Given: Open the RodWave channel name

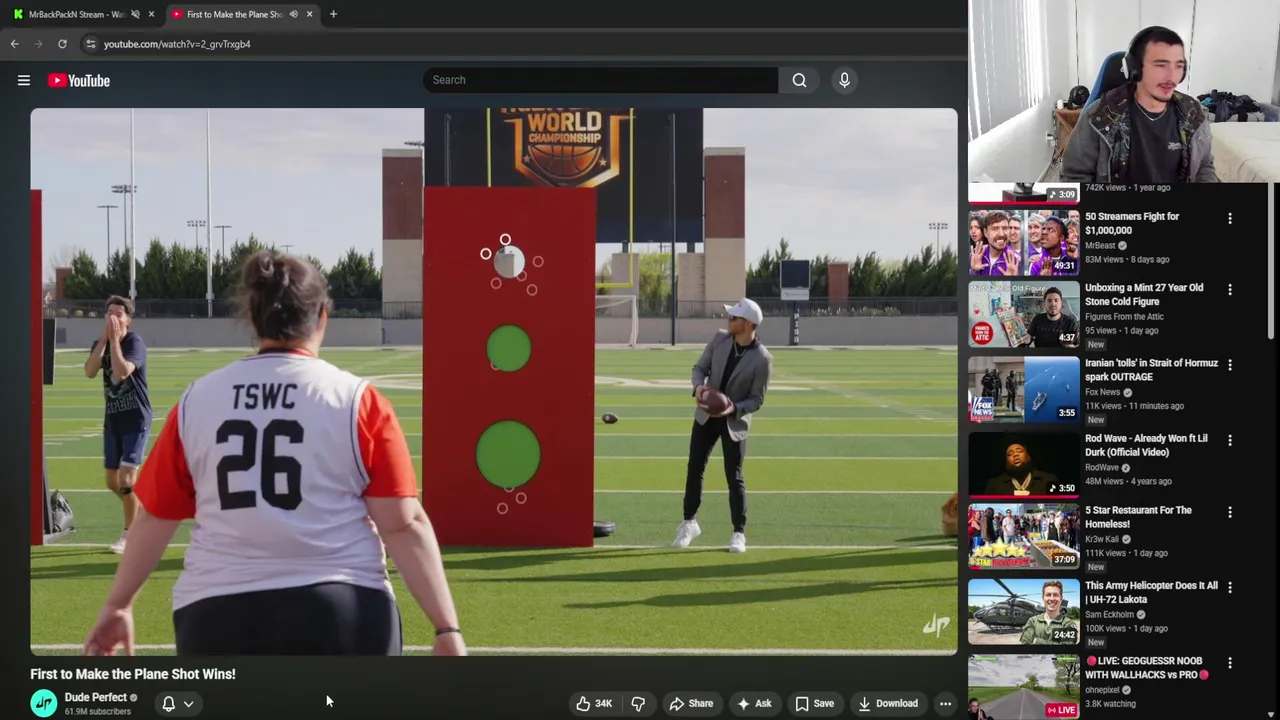Looking at the screenshot, I should (1102, 467).
